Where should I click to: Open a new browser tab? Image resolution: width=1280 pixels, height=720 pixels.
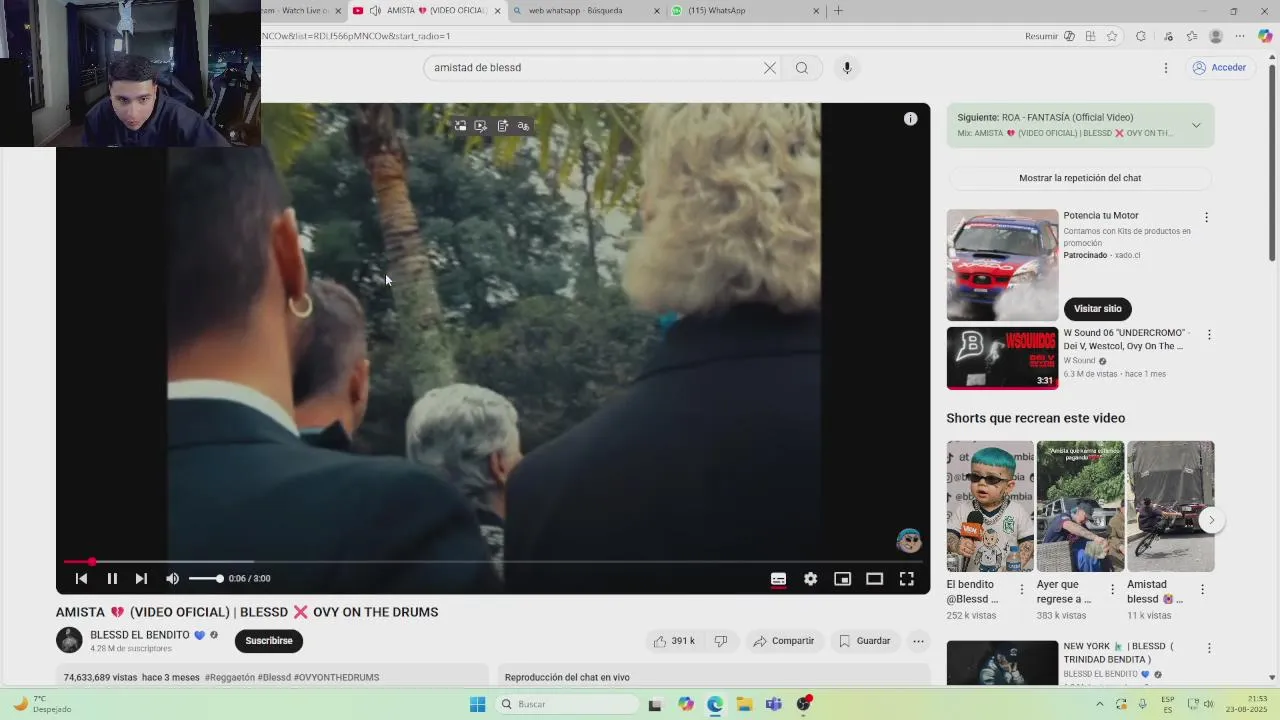(838, 11)
